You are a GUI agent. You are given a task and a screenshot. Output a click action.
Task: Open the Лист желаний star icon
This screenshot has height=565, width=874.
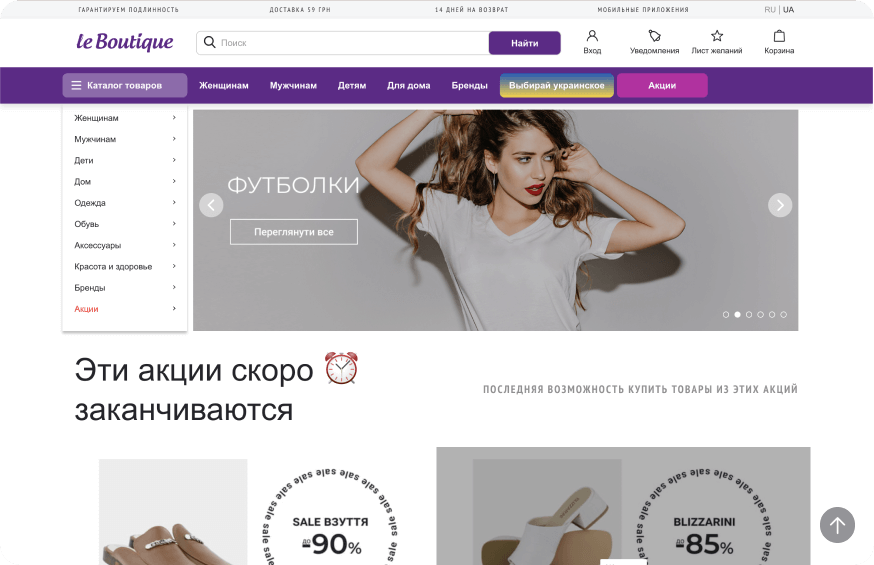click(717, 36)
